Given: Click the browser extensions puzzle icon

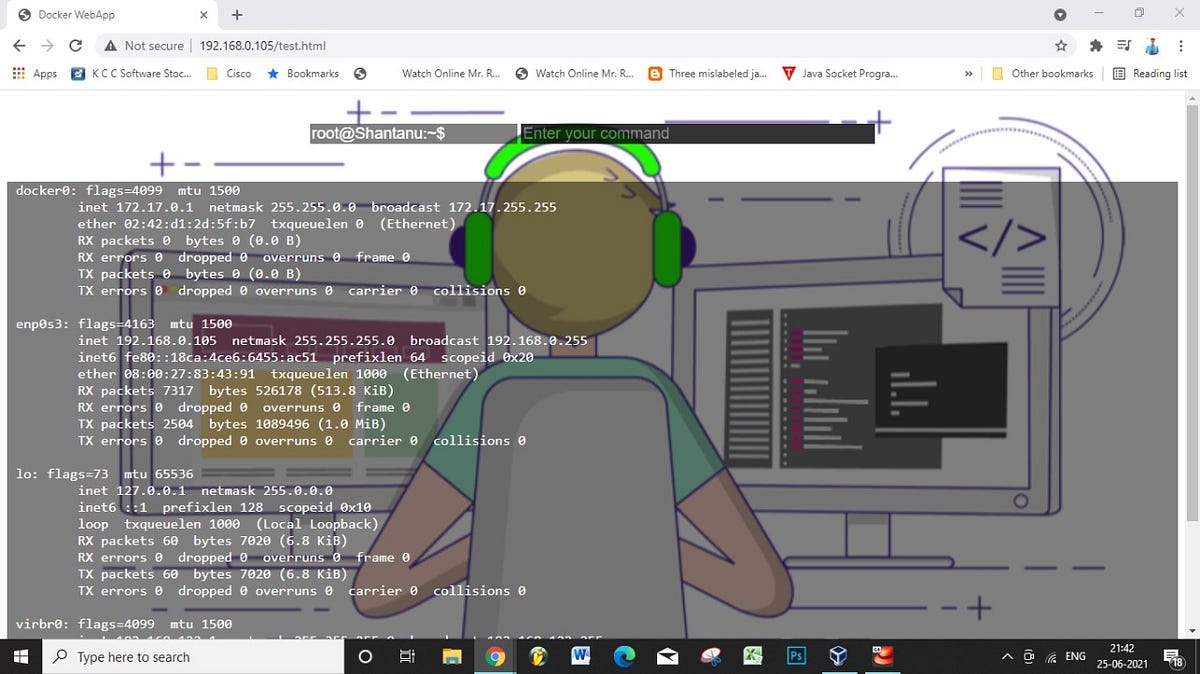Looking at the screenshot, I should [x=1095, y=45].
